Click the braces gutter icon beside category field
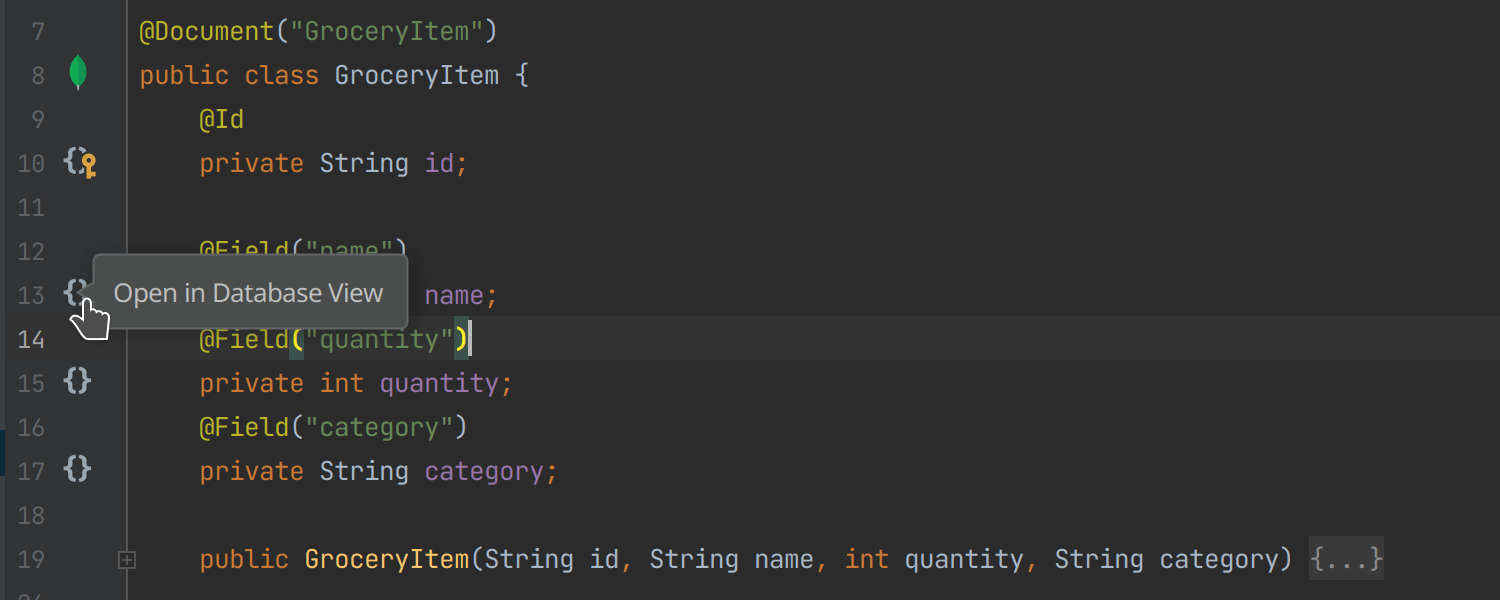Screen dimensions: 1500x600 (x=78, y=468)
